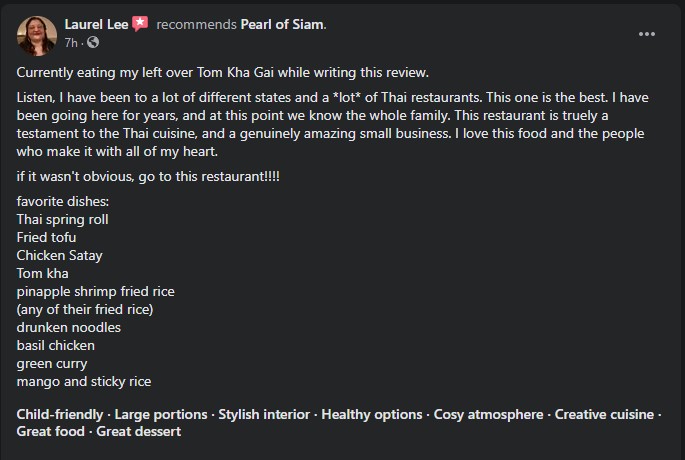Click the Great food tag
The width and height of the screenshot is (685, 460).
[x=48, y=432]
